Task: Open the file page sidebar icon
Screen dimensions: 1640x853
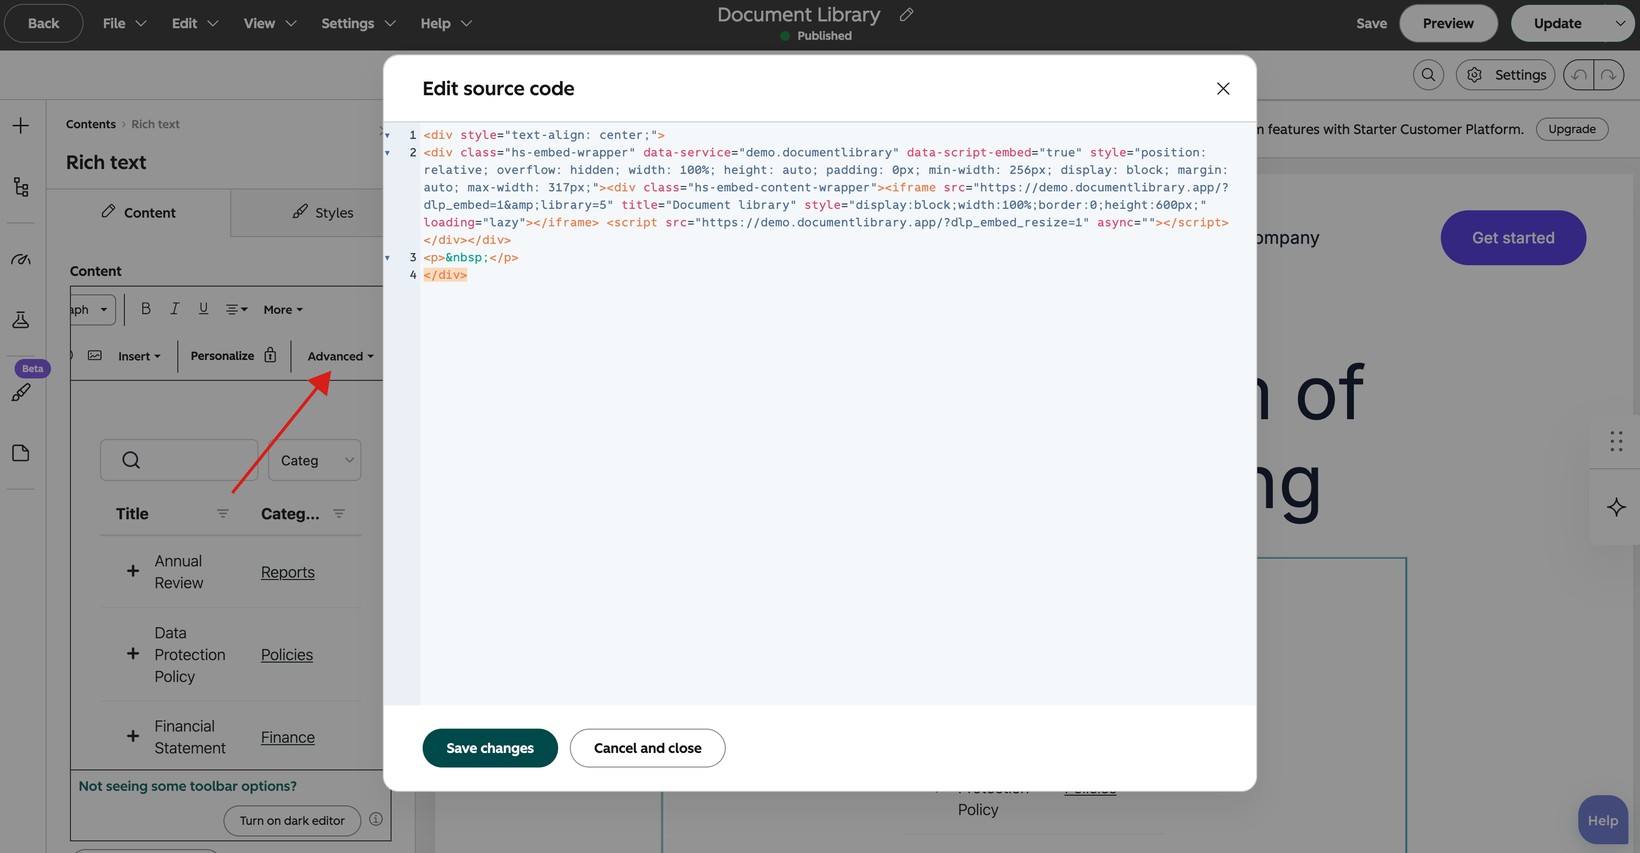Action: click(21, 453)
